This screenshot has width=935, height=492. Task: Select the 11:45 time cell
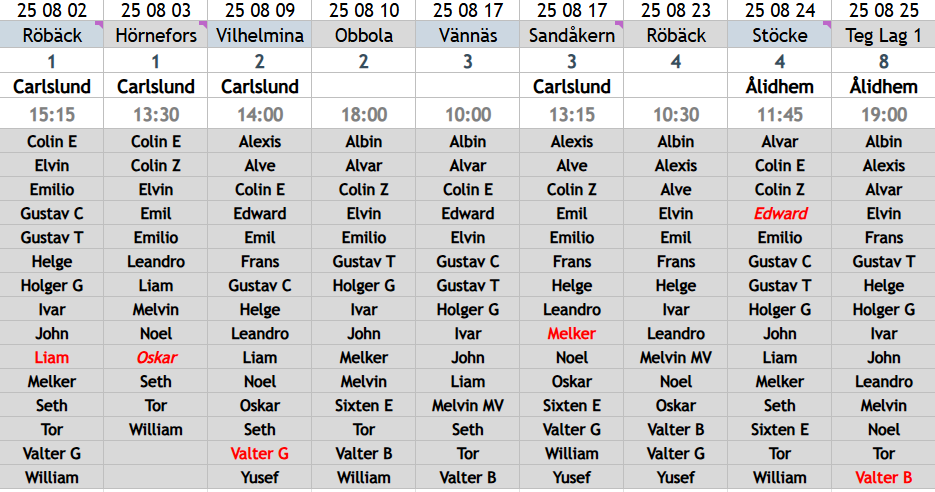780,114
